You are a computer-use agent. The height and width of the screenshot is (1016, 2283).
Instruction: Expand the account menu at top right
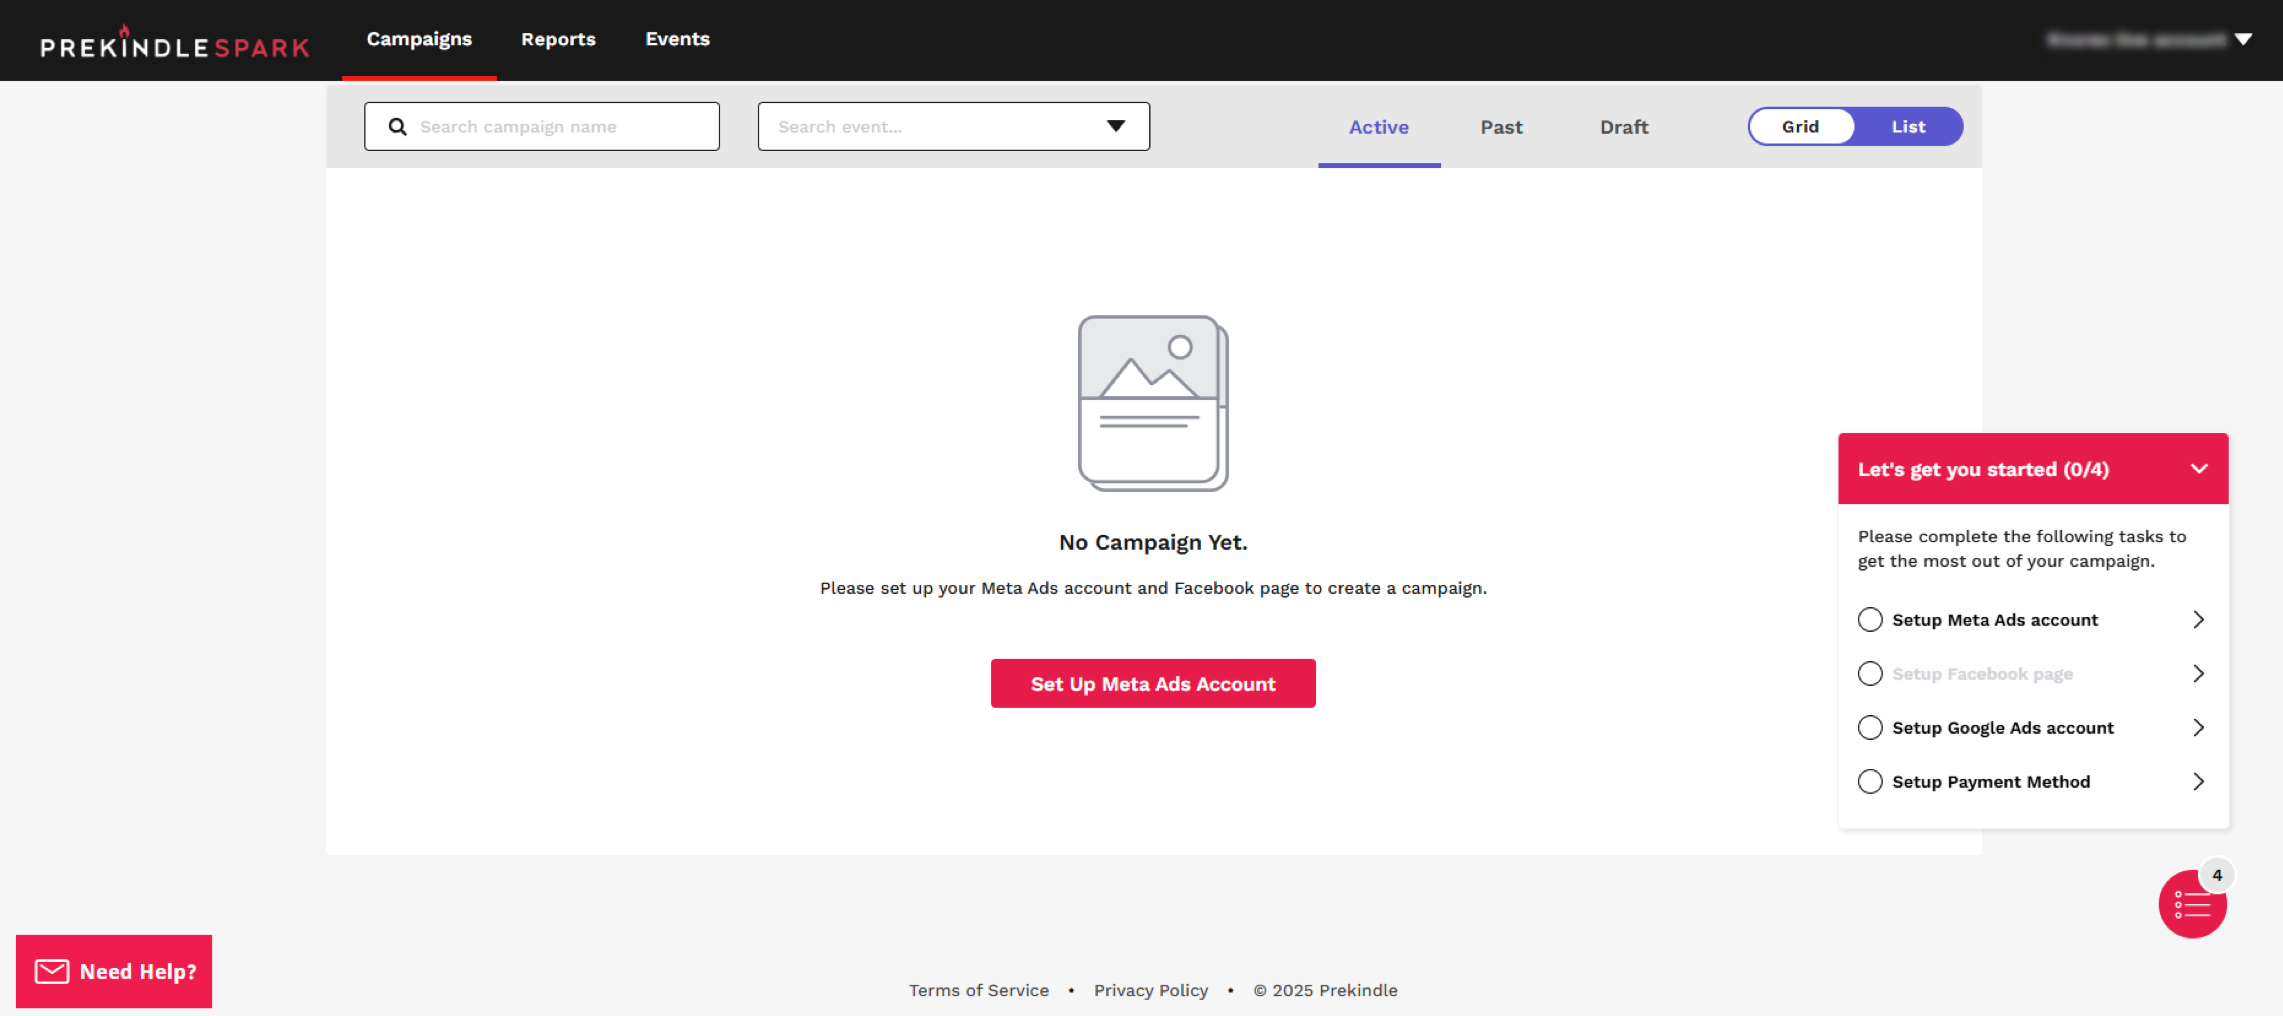(x=2243, y=40)
